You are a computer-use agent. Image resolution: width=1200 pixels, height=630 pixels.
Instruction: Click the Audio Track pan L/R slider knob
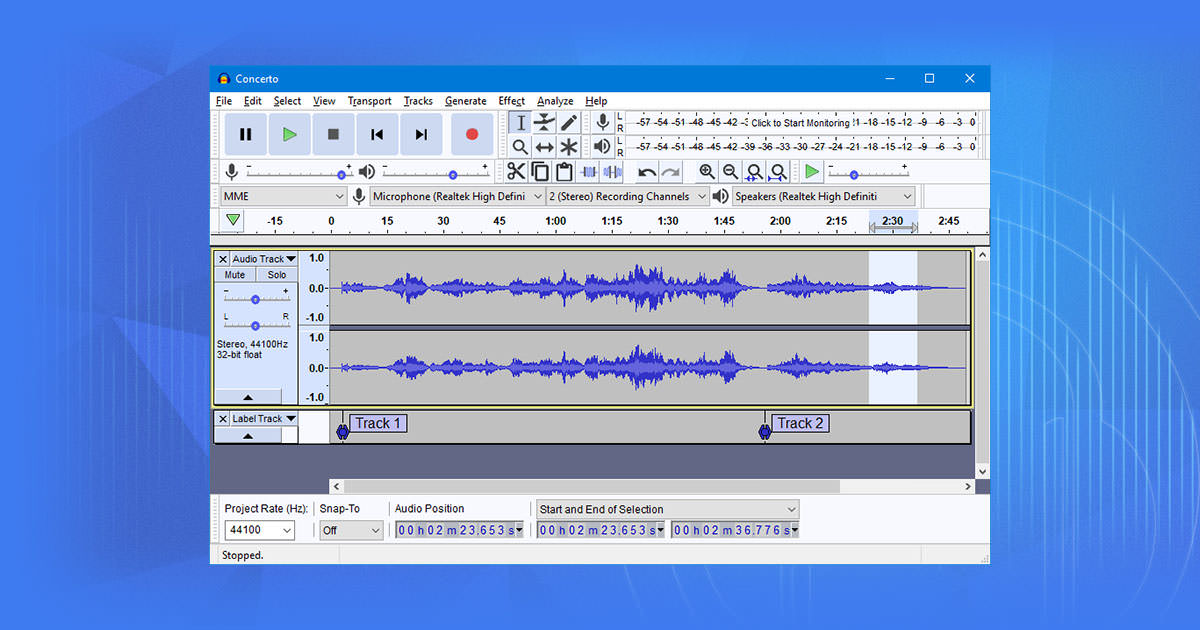pyautogui.click(x=256, y=325)
